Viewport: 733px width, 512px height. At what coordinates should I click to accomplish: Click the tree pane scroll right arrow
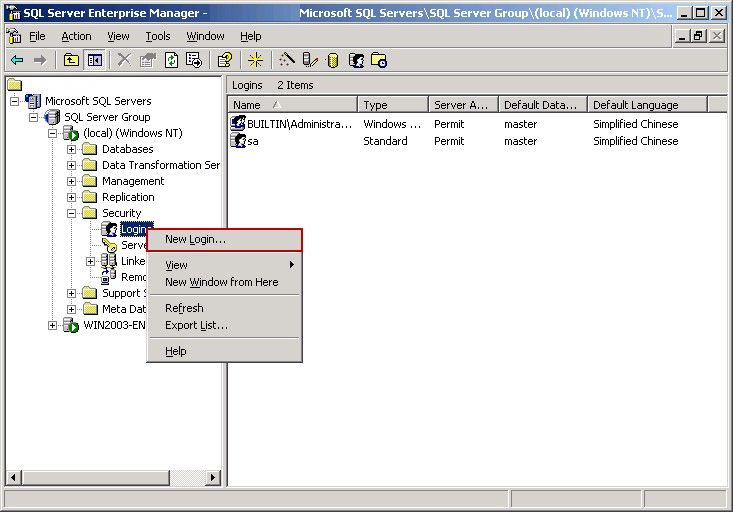pos(213,477)
